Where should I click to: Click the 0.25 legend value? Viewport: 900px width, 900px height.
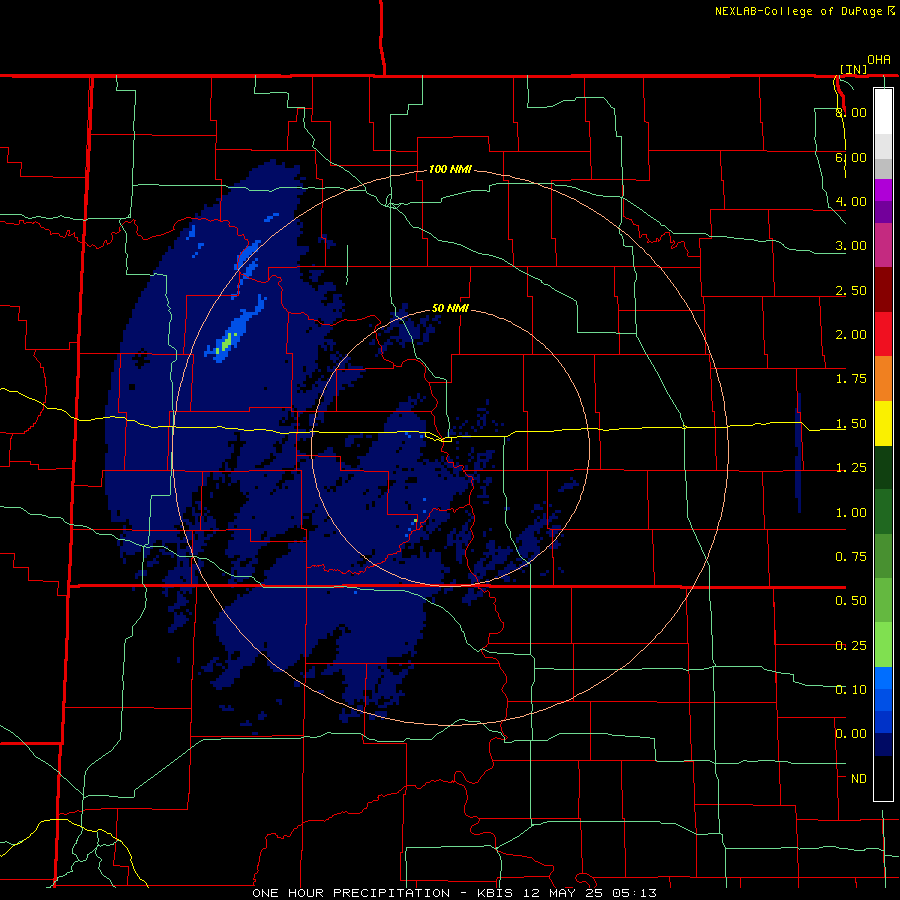click(x=851, y=646)
